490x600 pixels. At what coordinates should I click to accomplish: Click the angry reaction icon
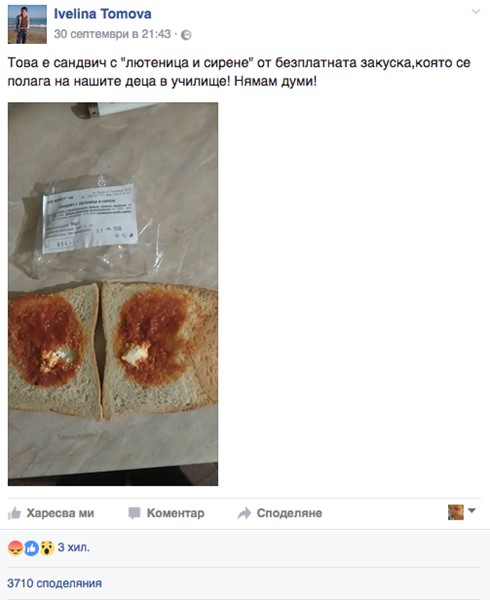tap(15, 548)
